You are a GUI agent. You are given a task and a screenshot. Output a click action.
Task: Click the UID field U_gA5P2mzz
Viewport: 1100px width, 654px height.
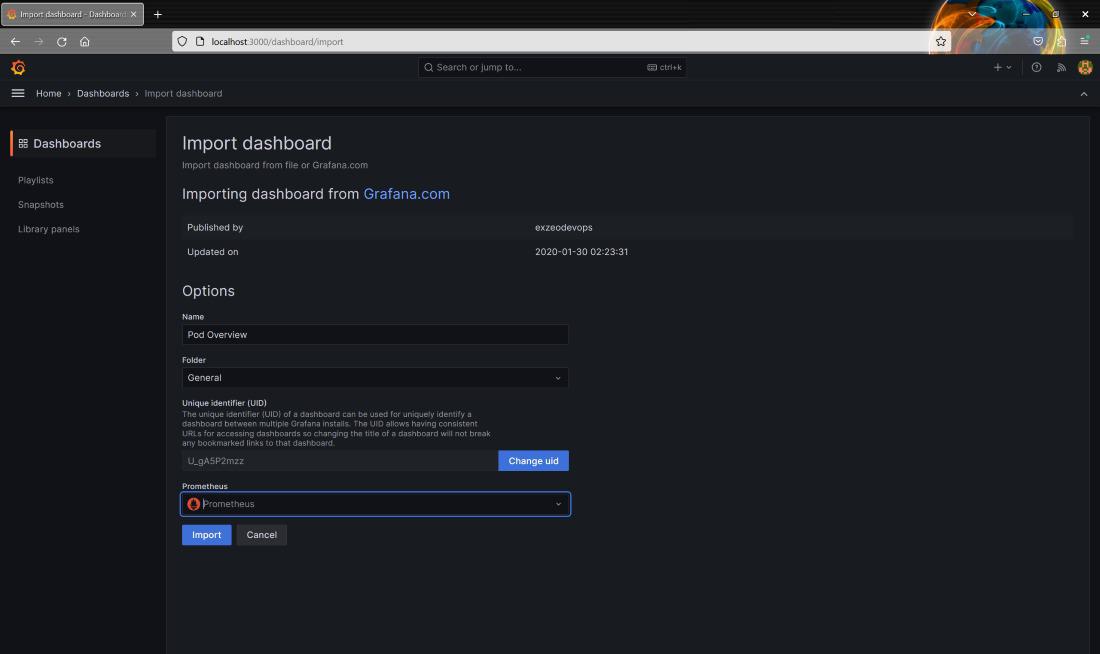(340, 461)
